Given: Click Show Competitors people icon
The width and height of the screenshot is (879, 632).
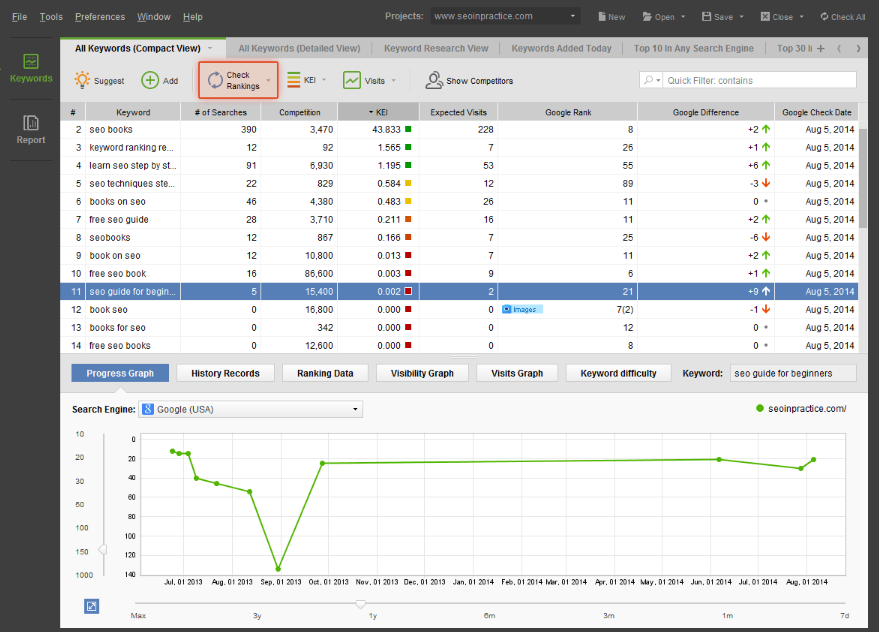Looking at the screenshot, I should [434, 80].
